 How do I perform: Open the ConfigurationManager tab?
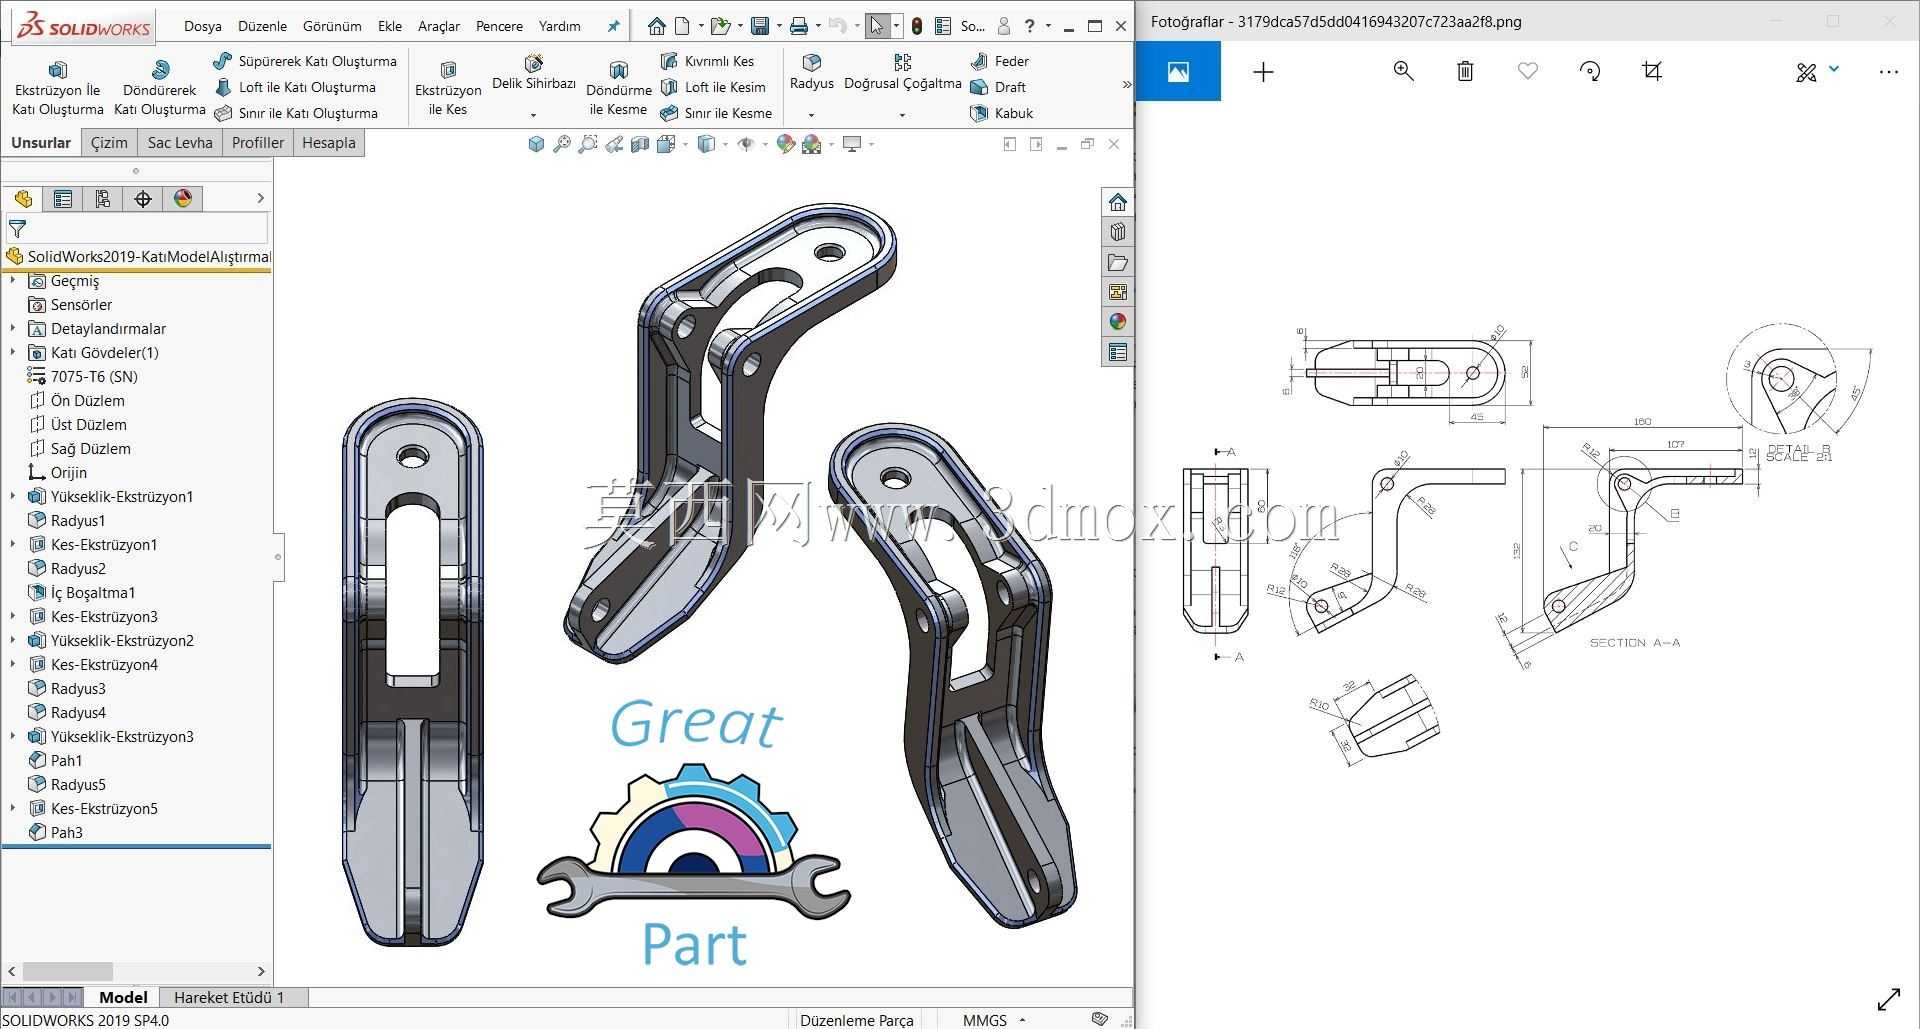point(102,199)
